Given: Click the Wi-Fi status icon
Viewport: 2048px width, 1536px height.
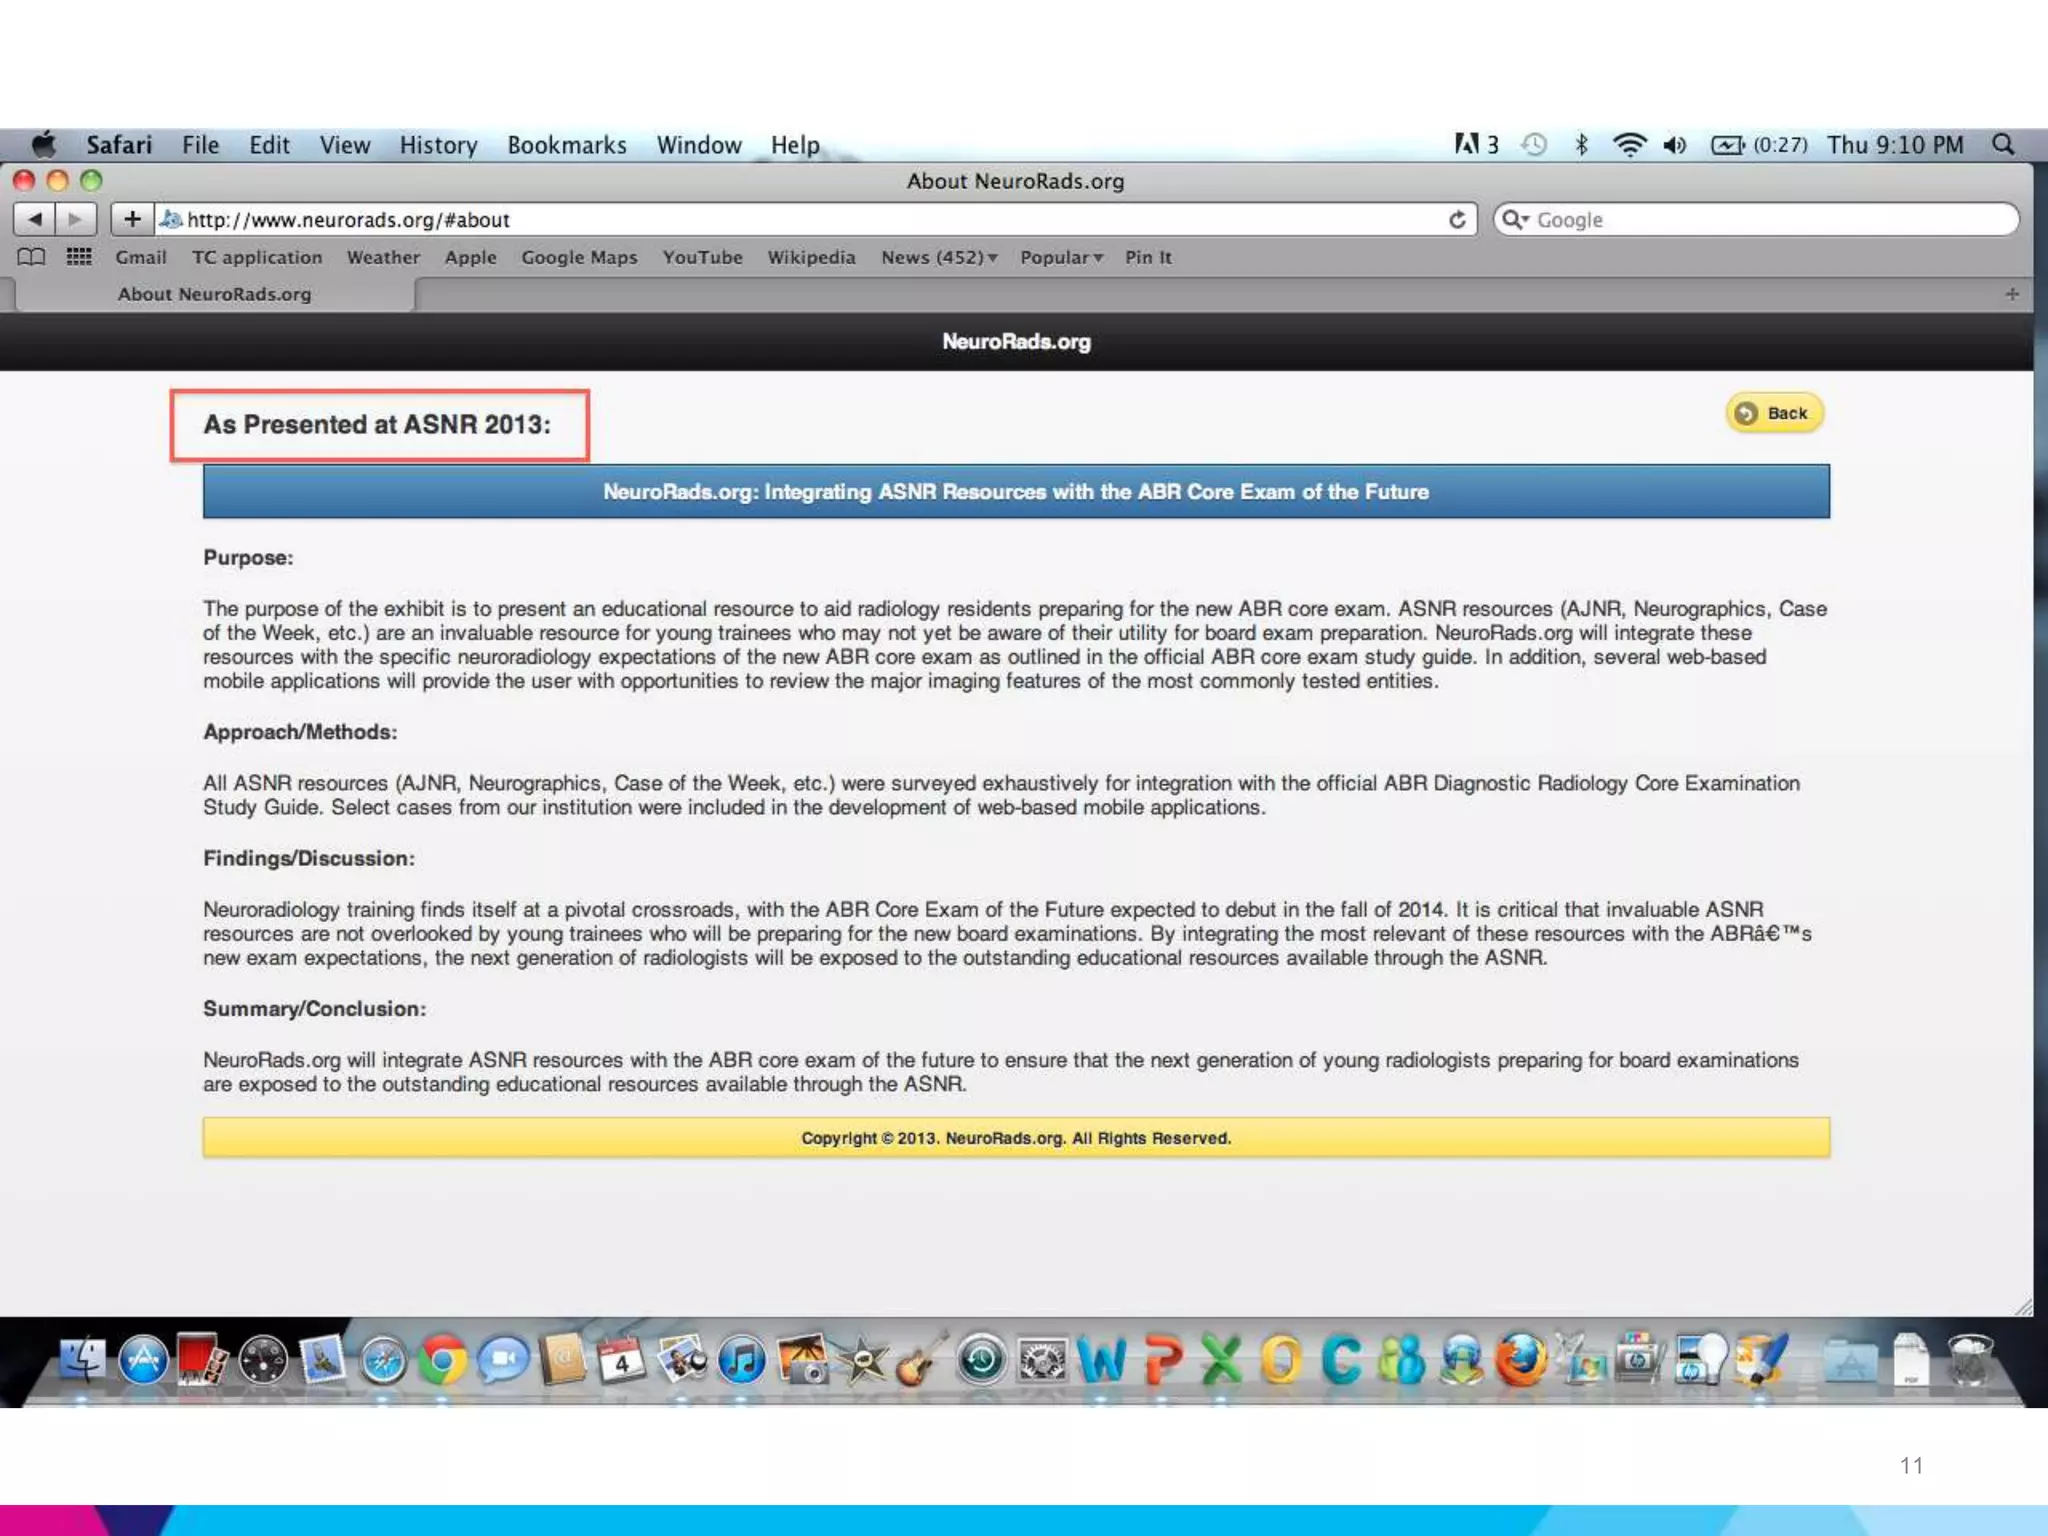Looking at the screenshot, I should [x=1629, y=145].
